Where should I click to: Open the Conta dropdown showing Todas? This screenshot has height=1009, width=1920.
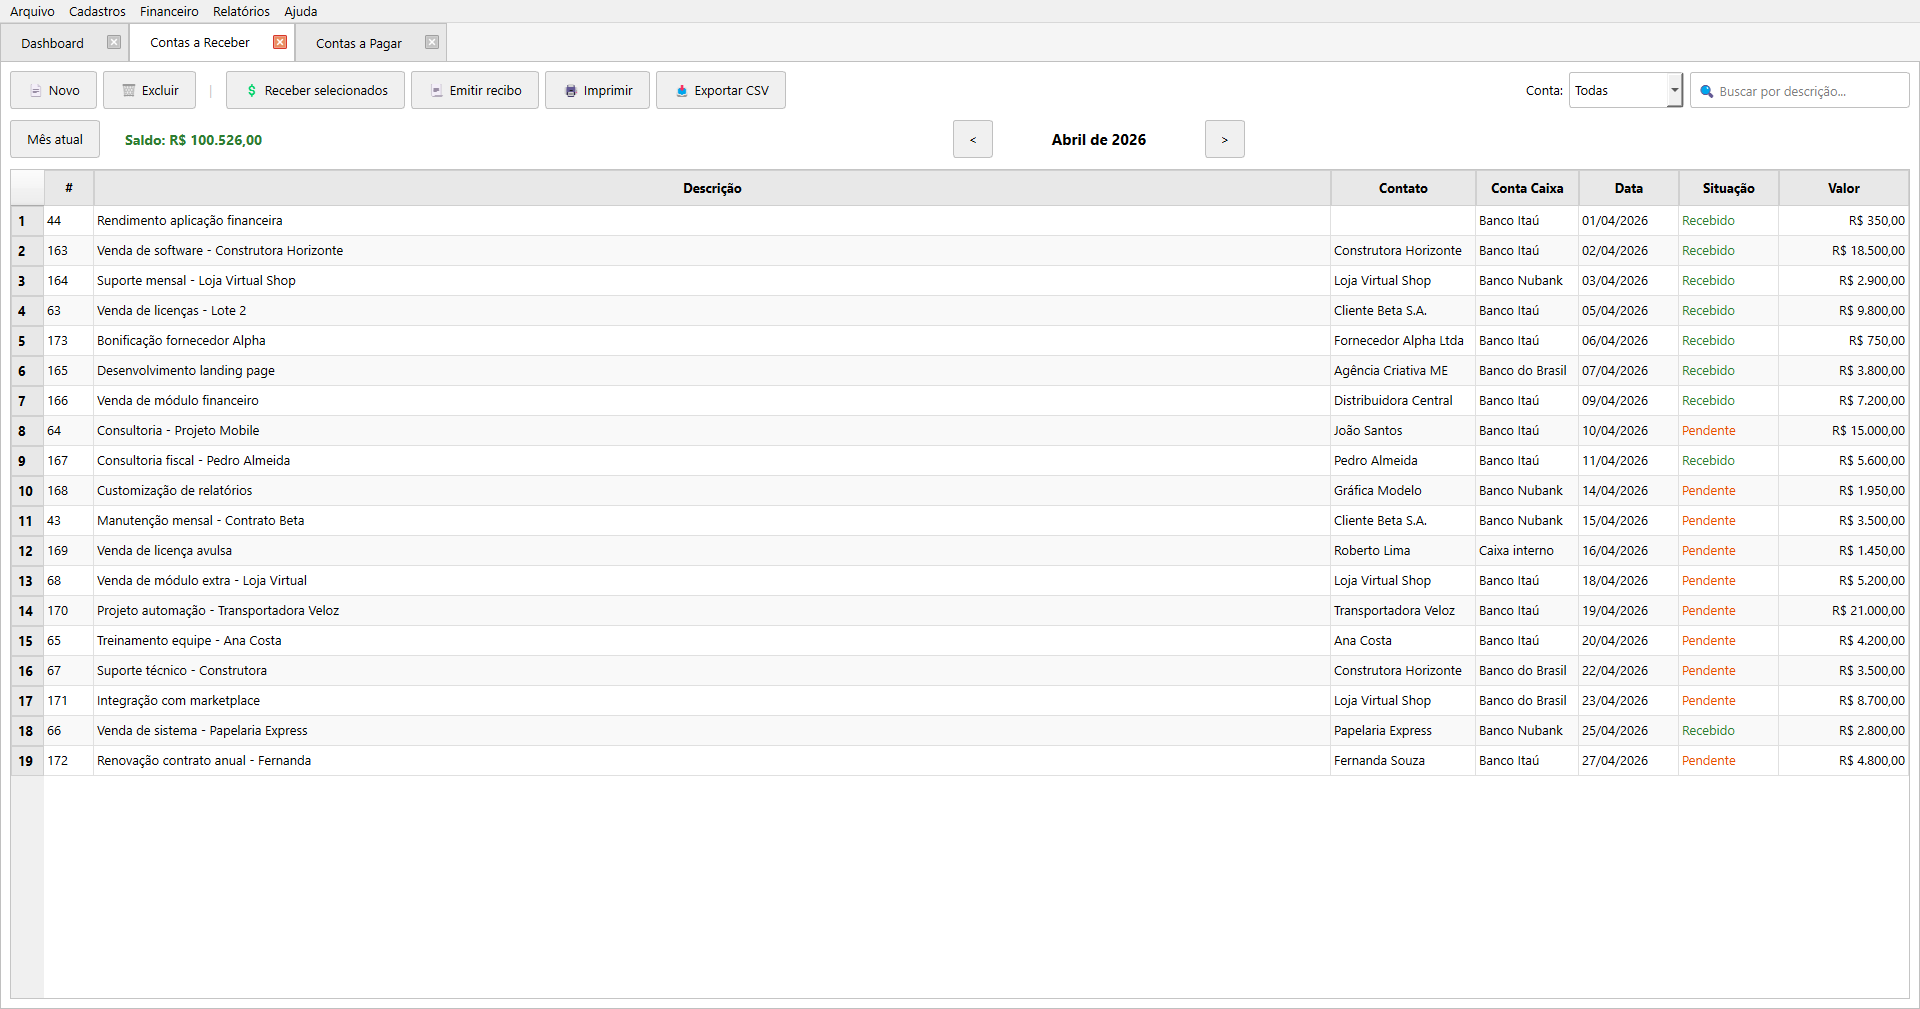(1674, 90)
